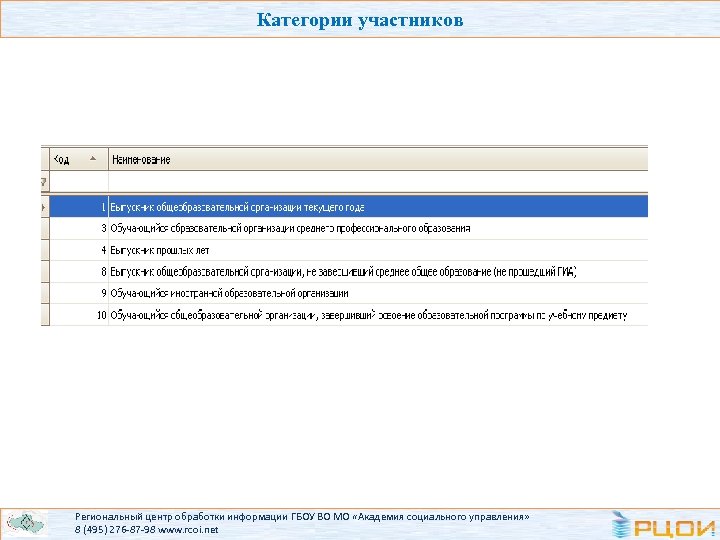Click the filter row indicator icon

[x=44, y=182]
